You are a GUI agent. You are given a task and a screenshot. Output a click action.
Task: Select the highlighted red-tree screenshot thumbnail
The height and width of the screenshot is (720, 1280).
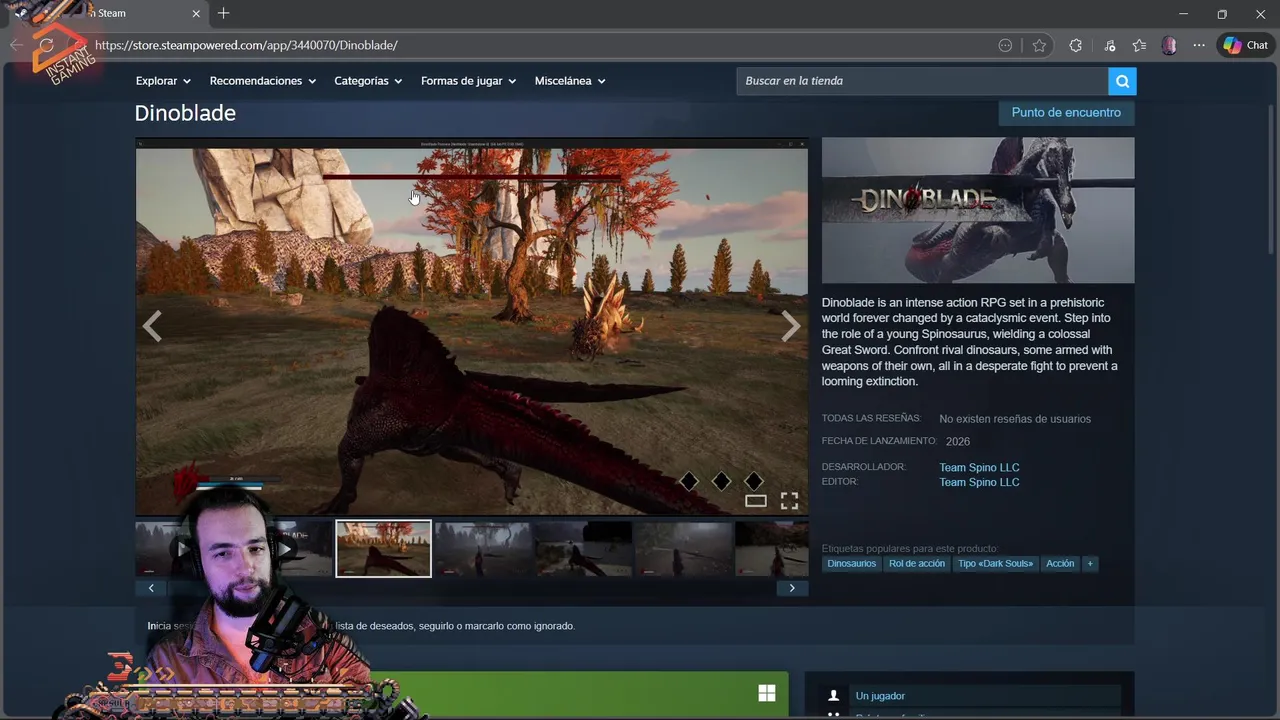[x=384, y=548]
